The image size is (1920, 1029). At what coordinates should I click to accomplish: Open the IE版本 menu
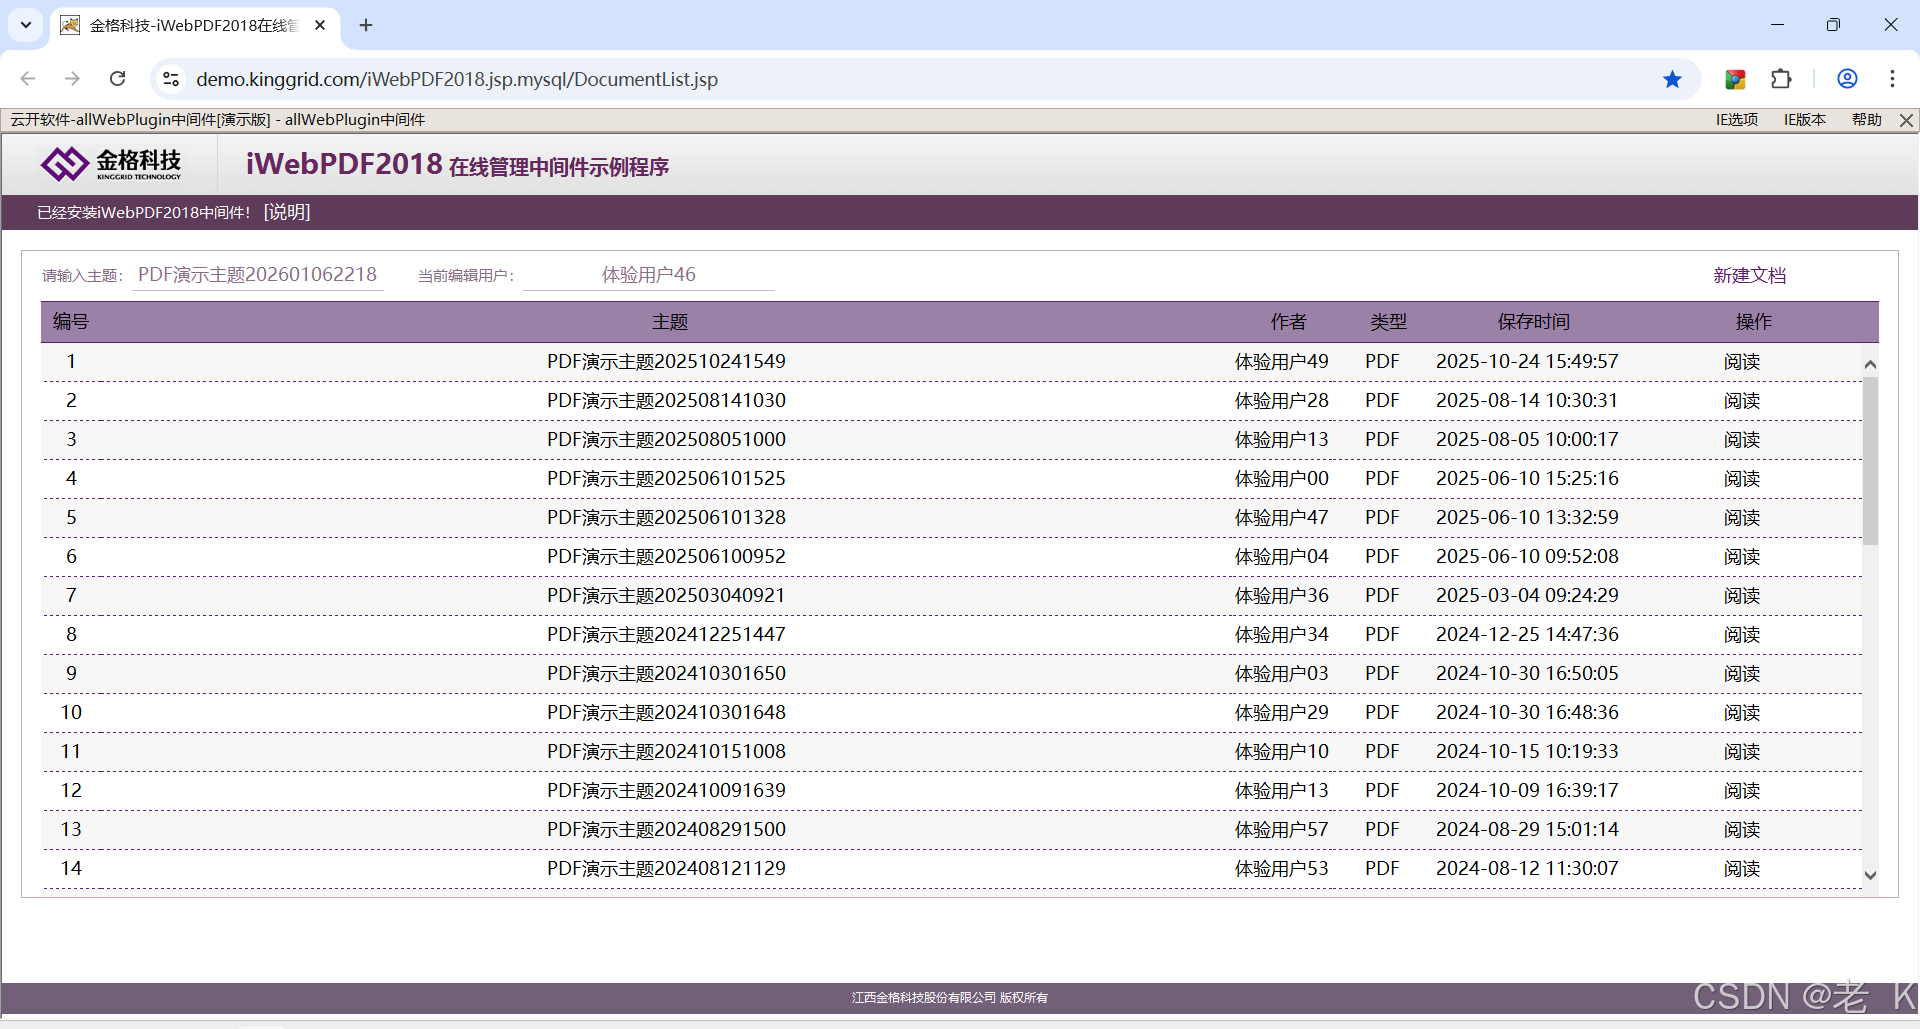pyautogui.click(x=1805, y=120)
